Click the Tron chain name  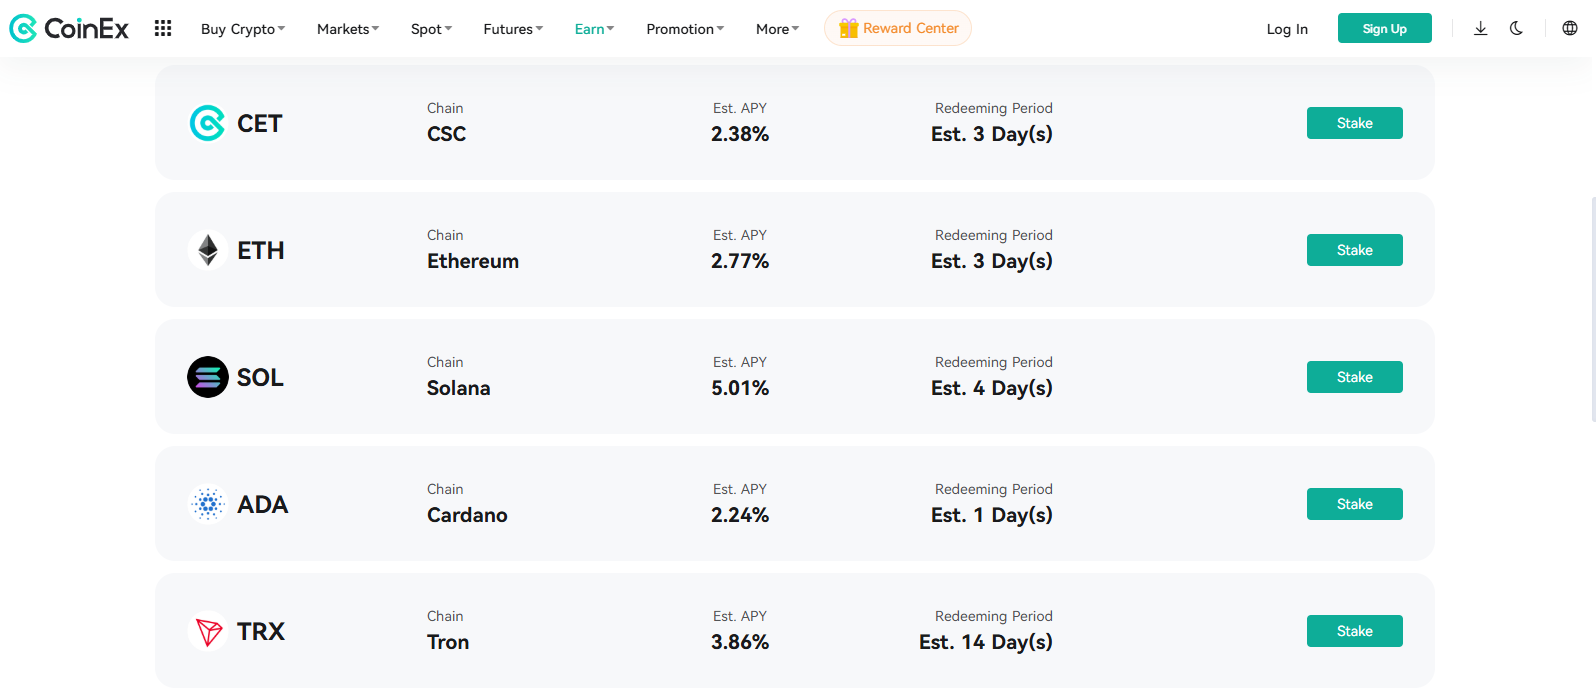(448, 642)
